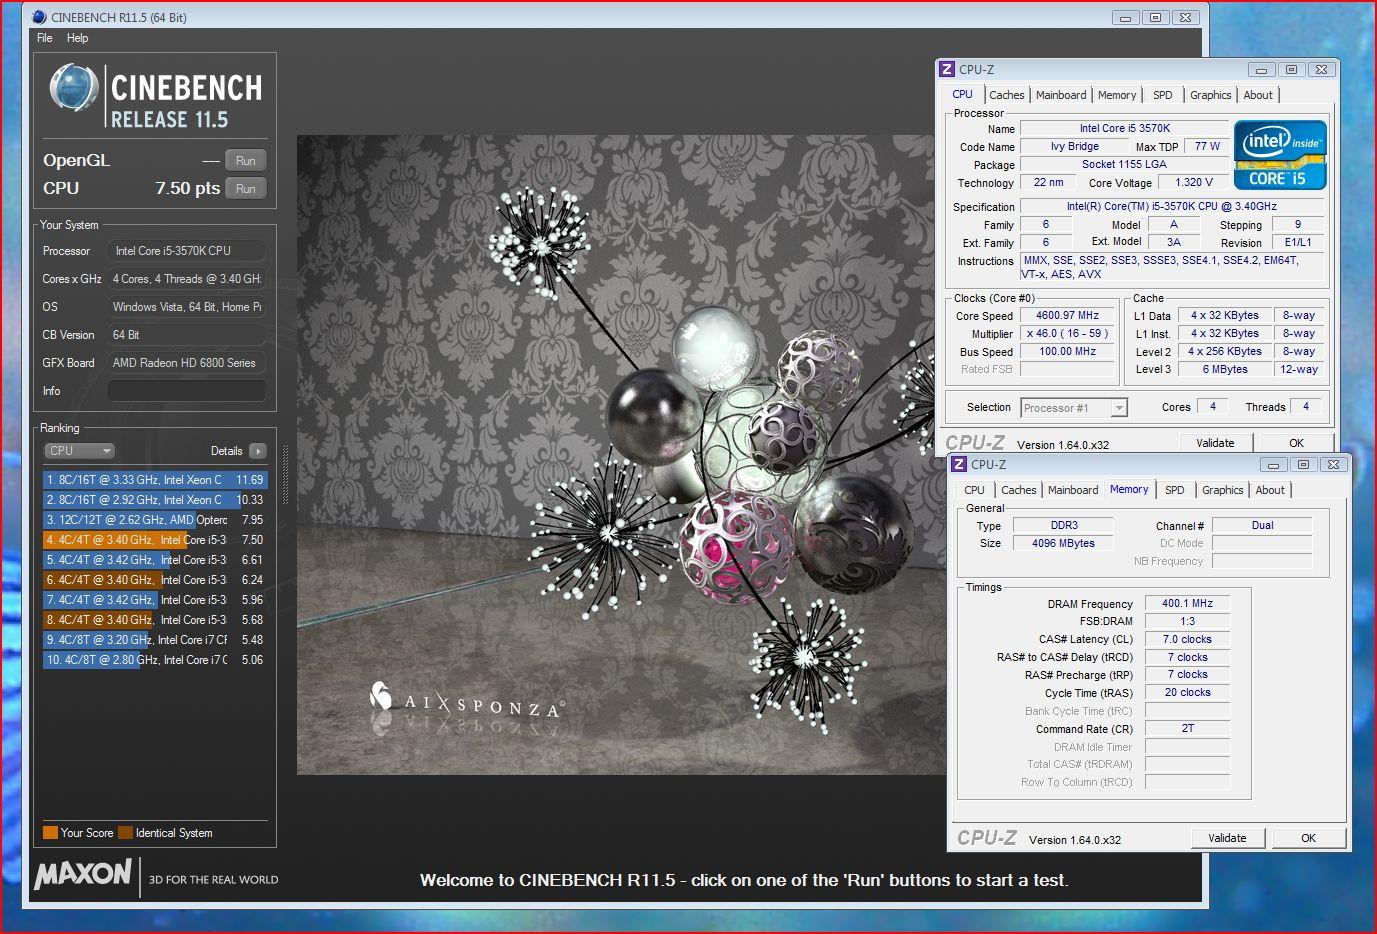Select ranking row 3 AMD Opteron 7.95
This screenshot has width=1377, height=934.
[154, 520]
